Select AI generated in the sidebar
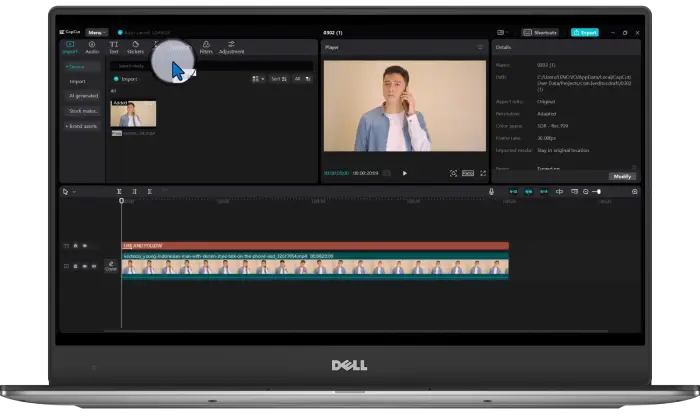Screen dimensions: 700x417 click(x=83, y=96)
